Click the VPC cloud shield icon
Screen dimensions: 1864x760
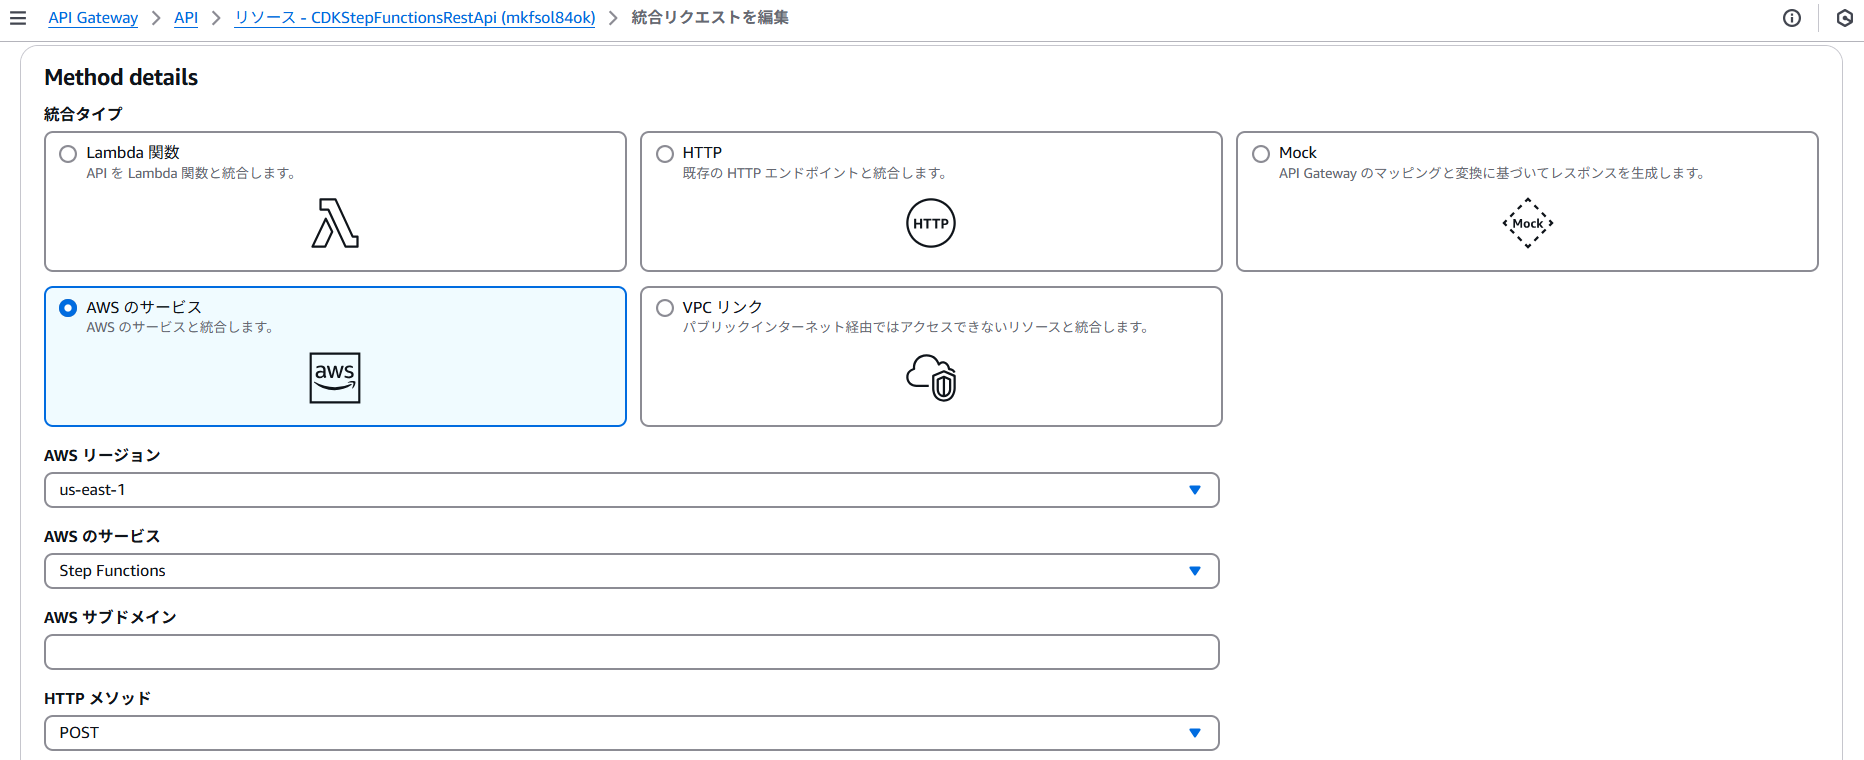pos(931,378)
